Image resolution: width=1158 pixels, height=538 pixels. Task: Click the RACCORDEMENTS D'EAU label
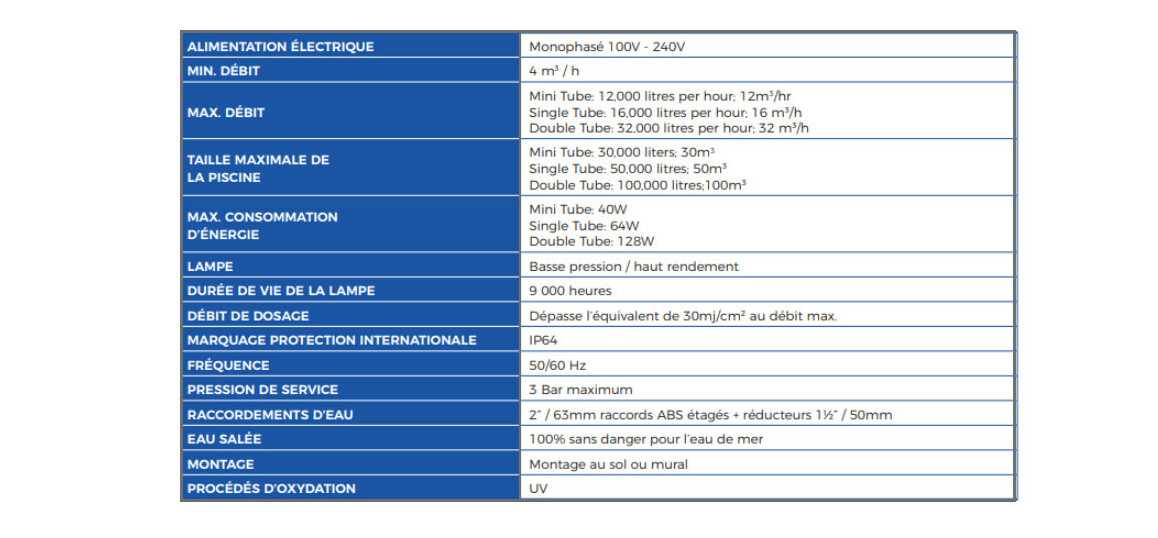(270, 414)
